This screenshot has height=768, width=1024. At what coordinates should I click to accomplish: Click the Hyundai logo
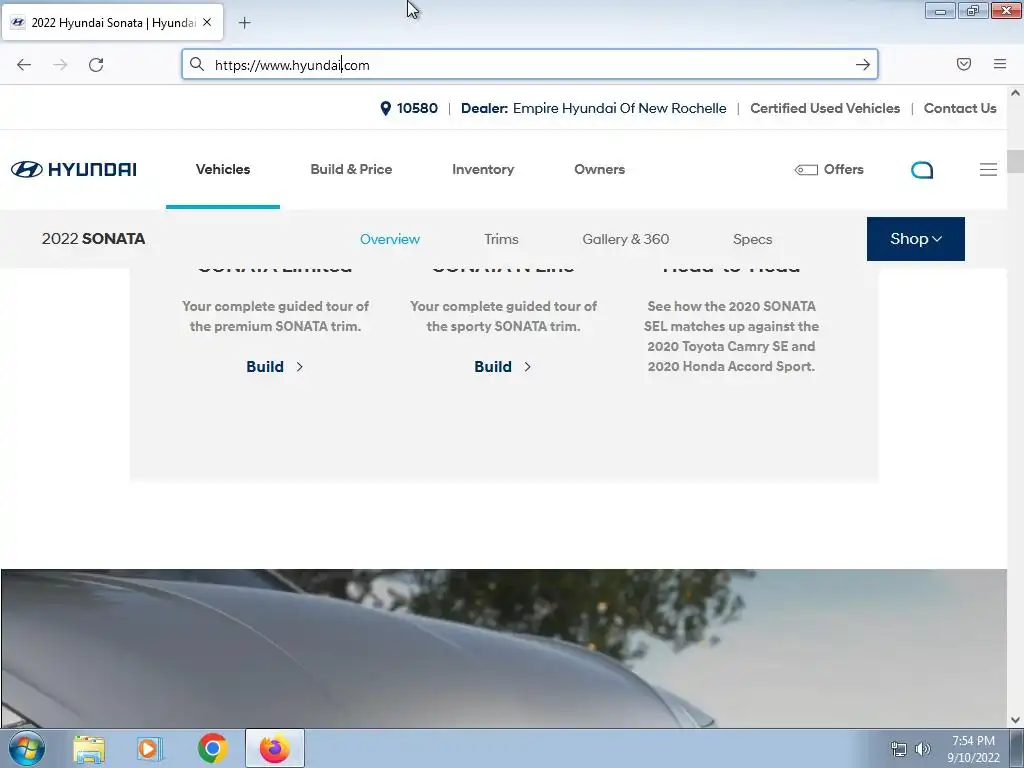[x=74, y=169]
